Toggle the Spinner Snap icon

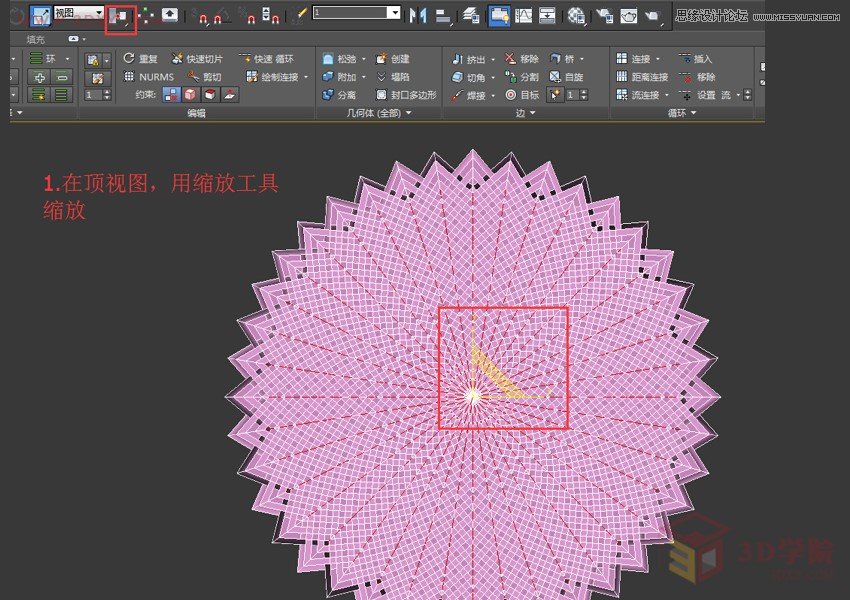[271, 15]
